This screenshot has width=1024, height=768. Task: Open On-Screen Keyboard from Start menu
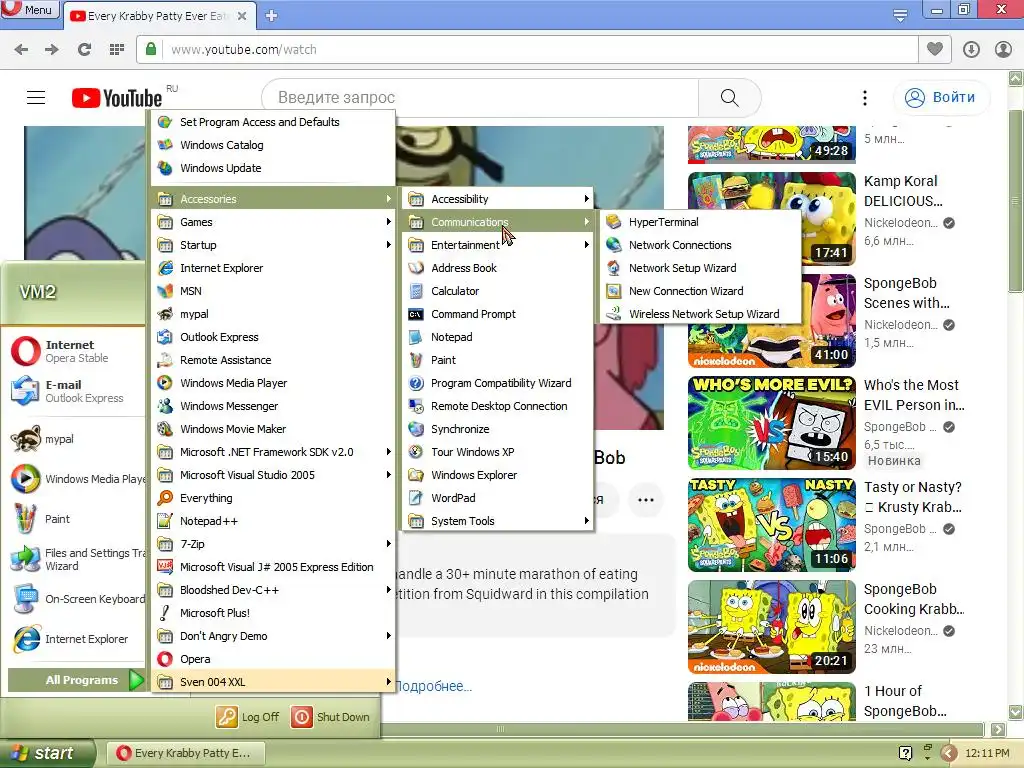tap(76, 599)
